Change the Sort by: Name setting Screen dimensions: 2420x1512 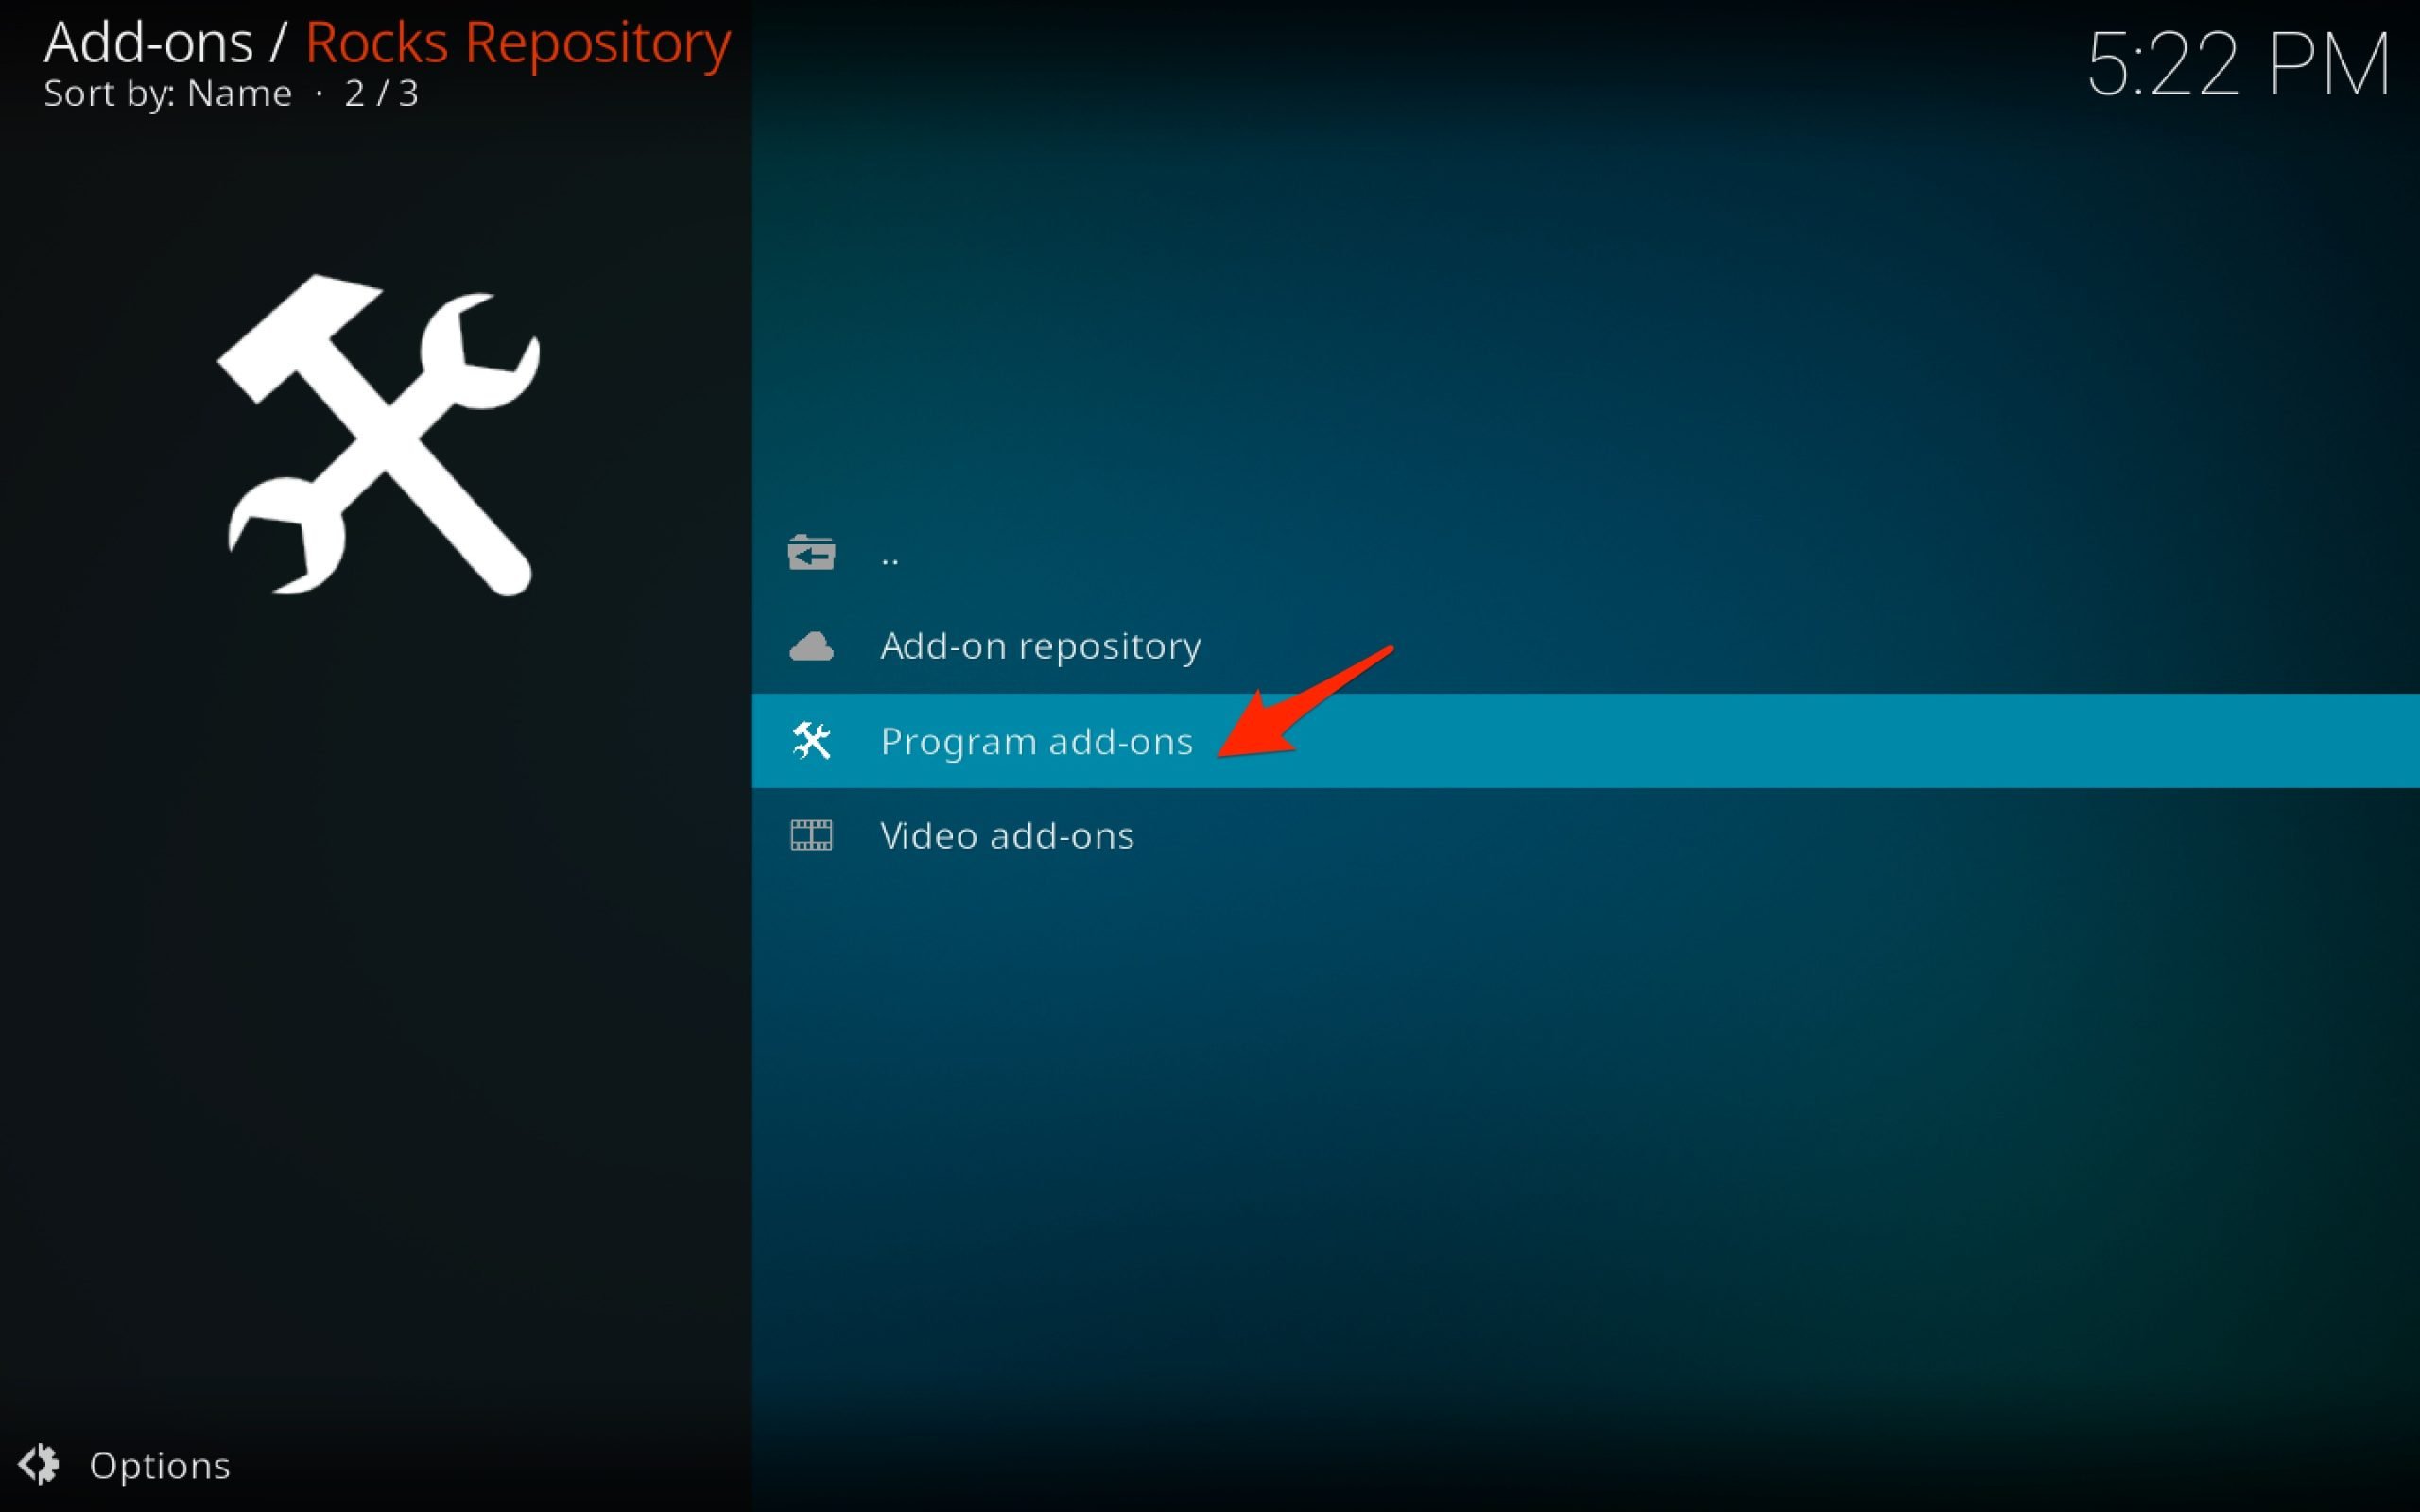[168, 93]
